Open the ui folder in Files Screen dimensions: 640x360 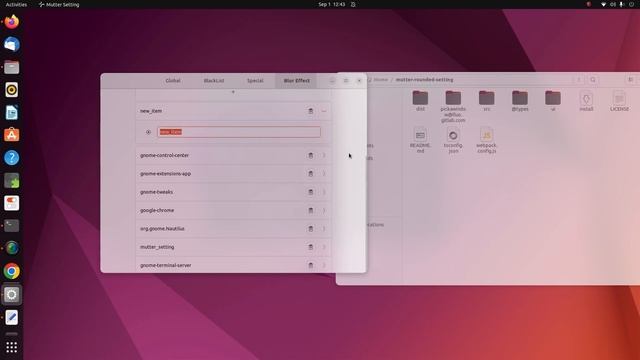point(553,101)
